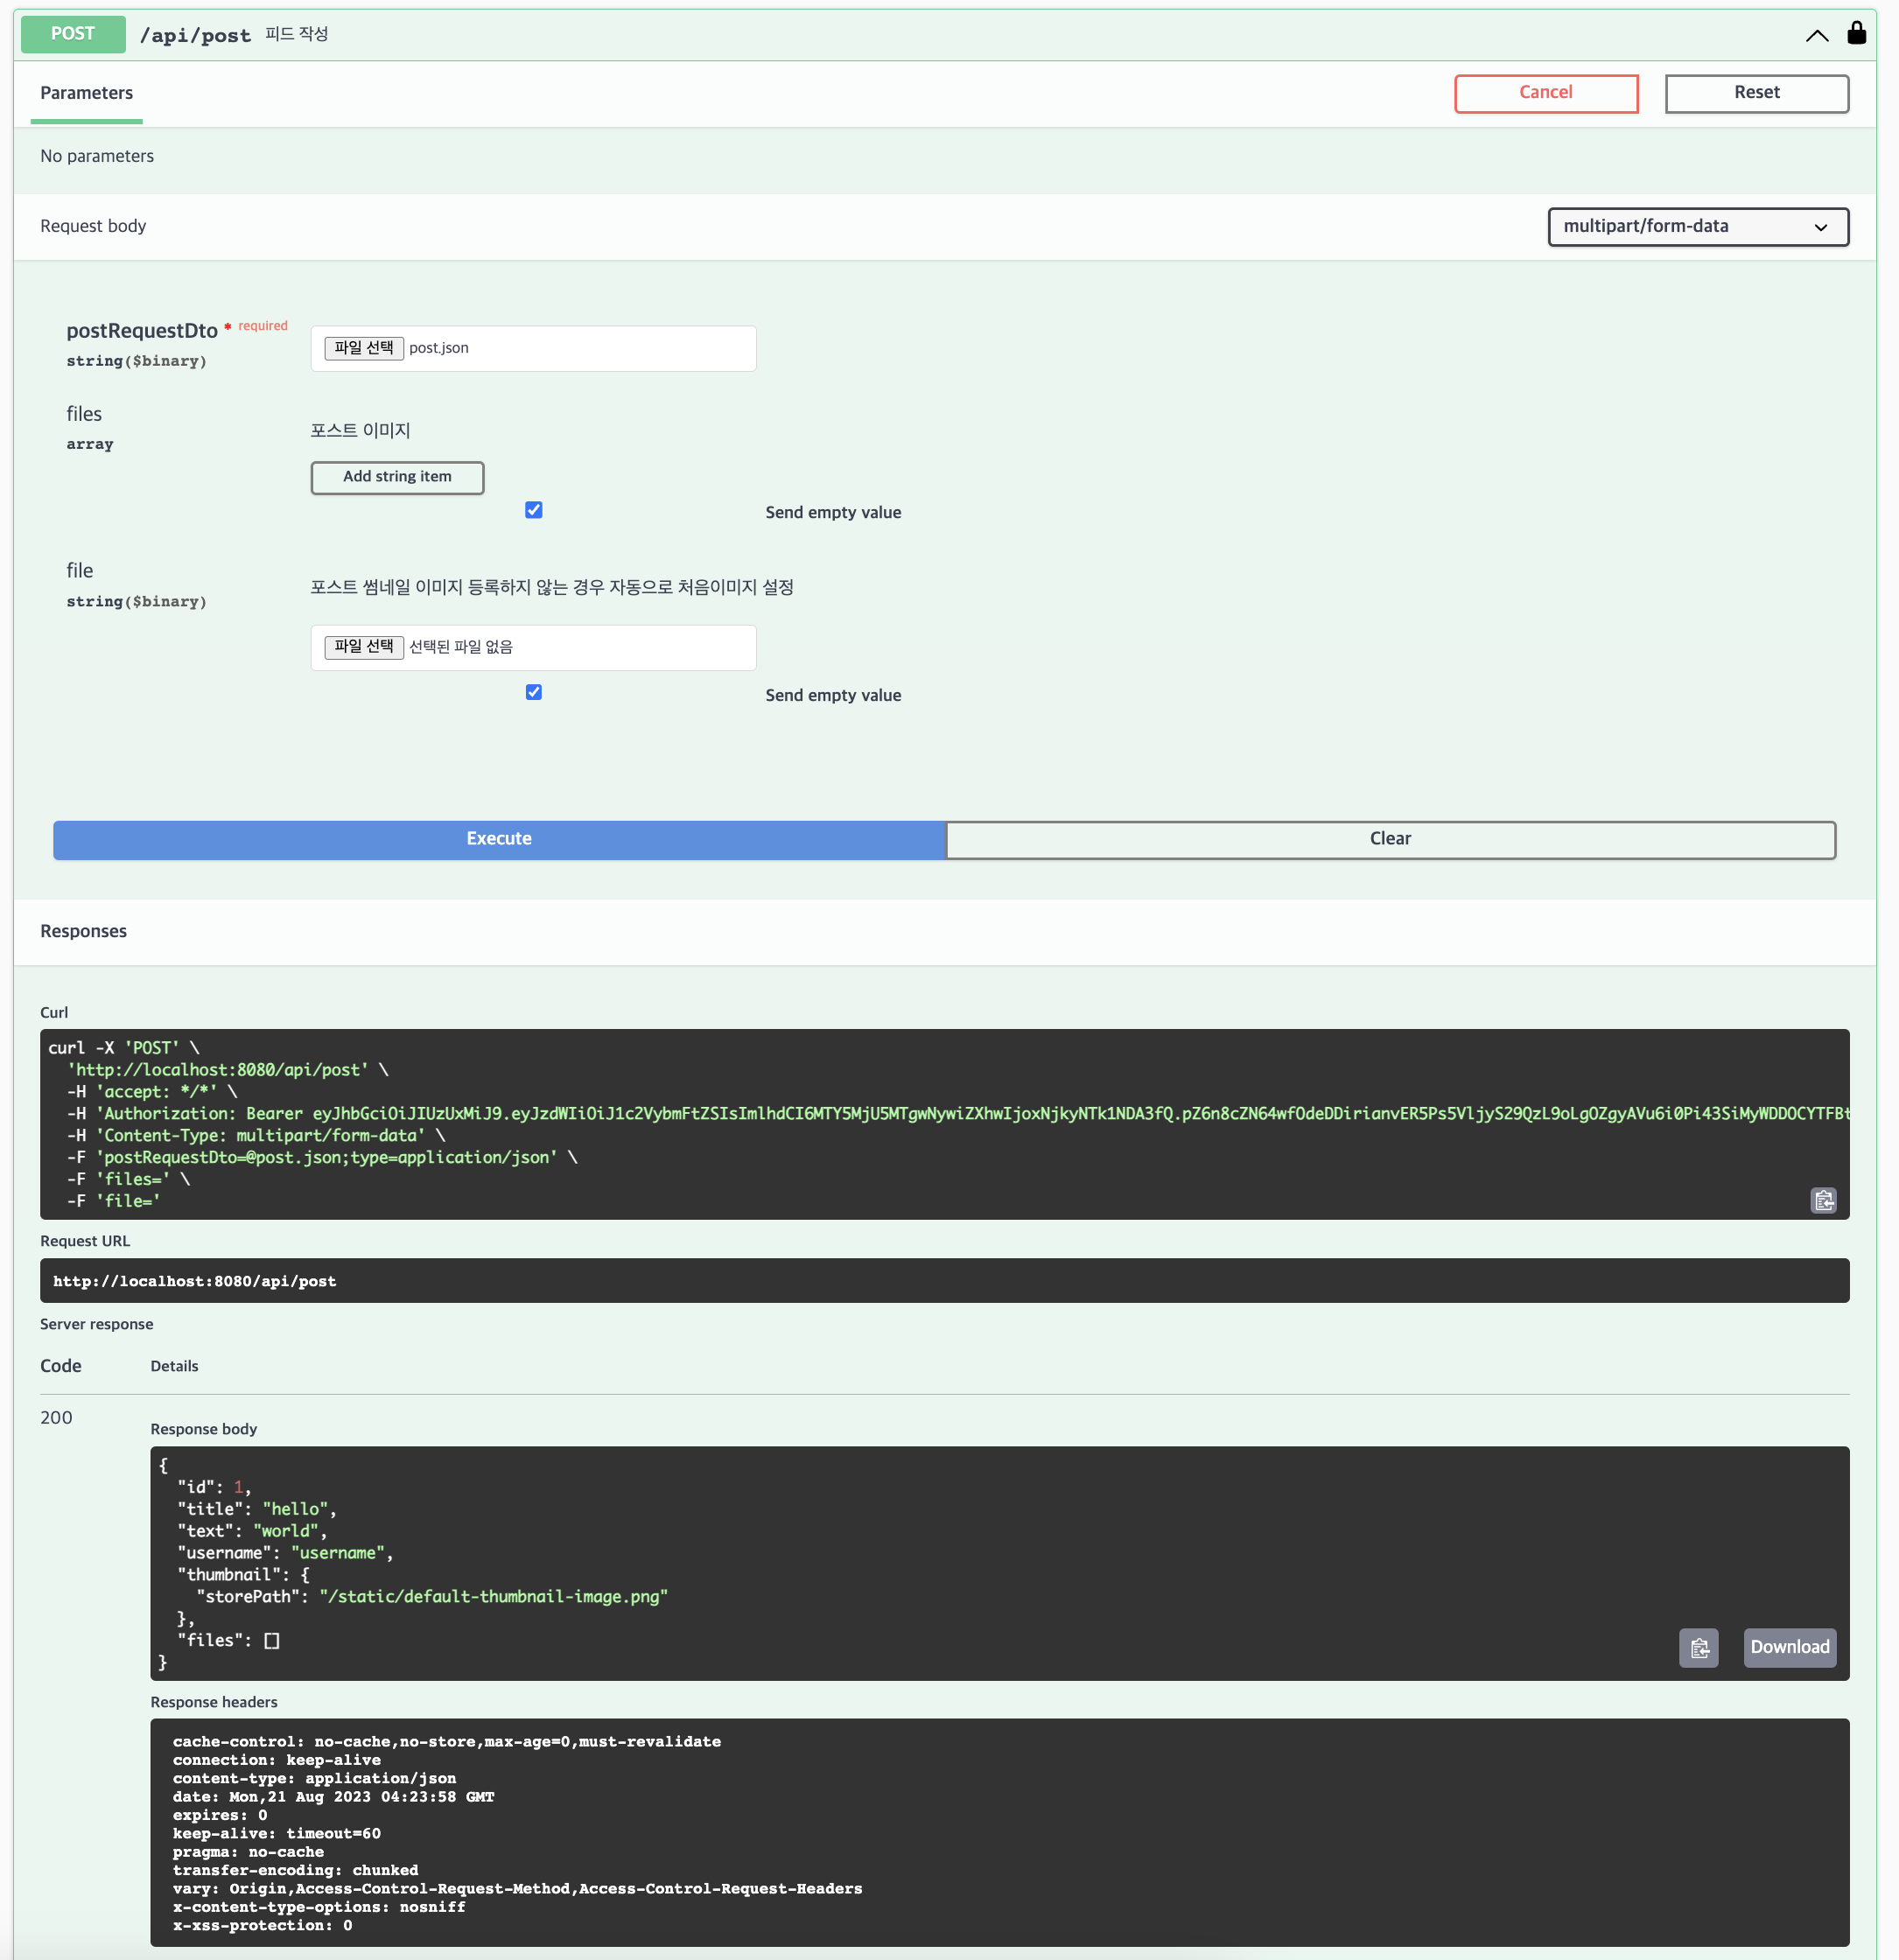This screenshot has height=1960, width=1899.
Task: Collapse the /api/post operation chevron
Action: coord(1817,35)
